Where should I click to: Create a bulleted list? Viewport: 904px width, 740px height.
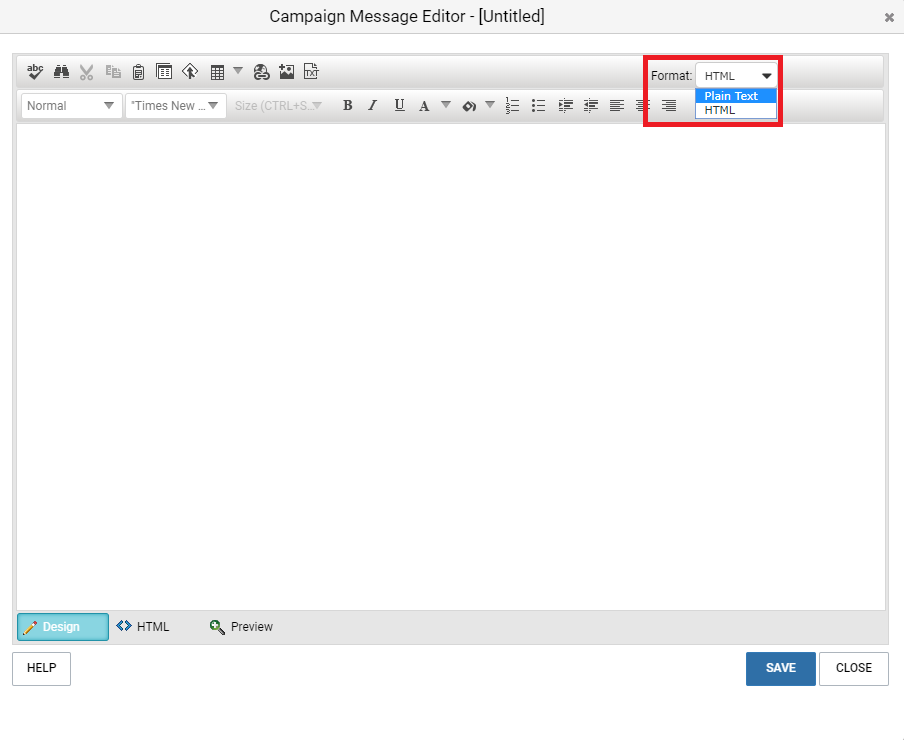(x=538, y=105)
